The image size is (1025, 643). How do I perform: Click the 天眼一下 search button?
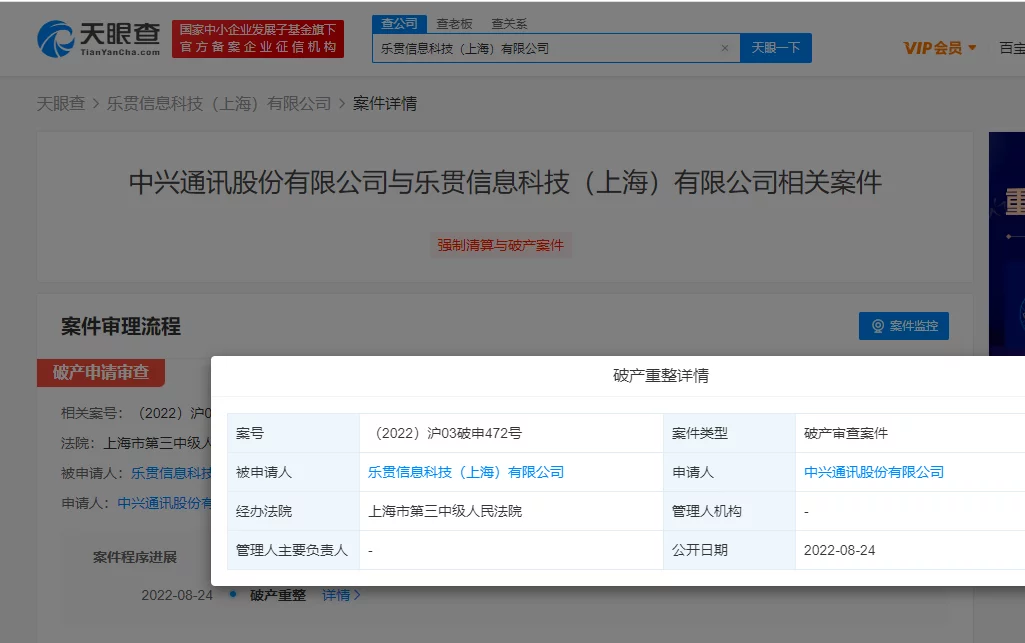point(775,48)
